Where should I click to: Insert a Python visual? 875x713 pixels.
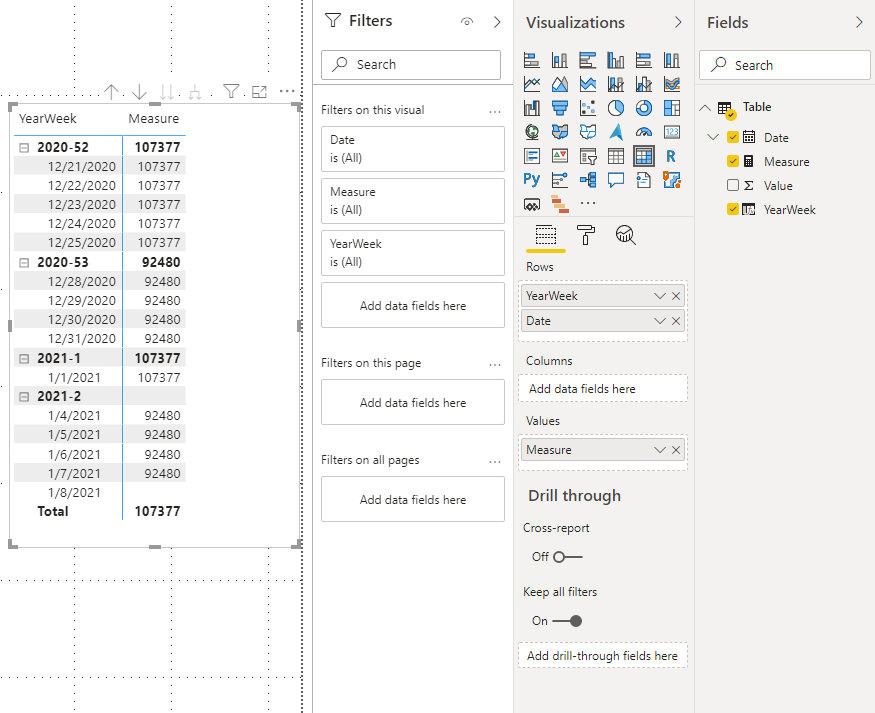coord(532,180)
